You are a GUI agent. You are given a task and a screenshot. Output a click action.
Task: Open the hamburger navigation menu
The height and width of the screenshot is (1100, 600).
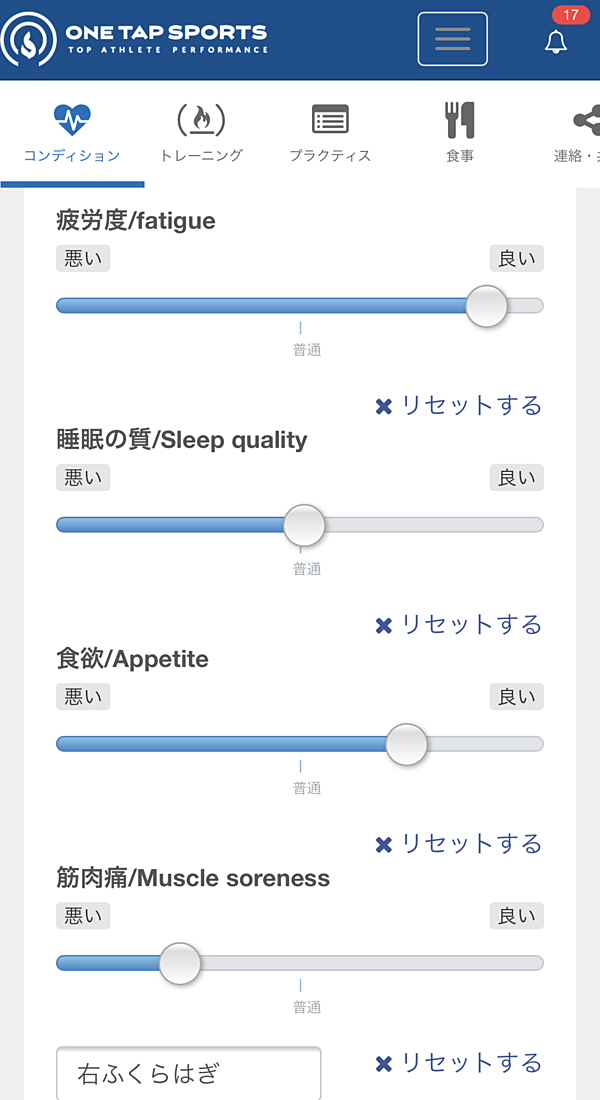(x=452, y=39)
